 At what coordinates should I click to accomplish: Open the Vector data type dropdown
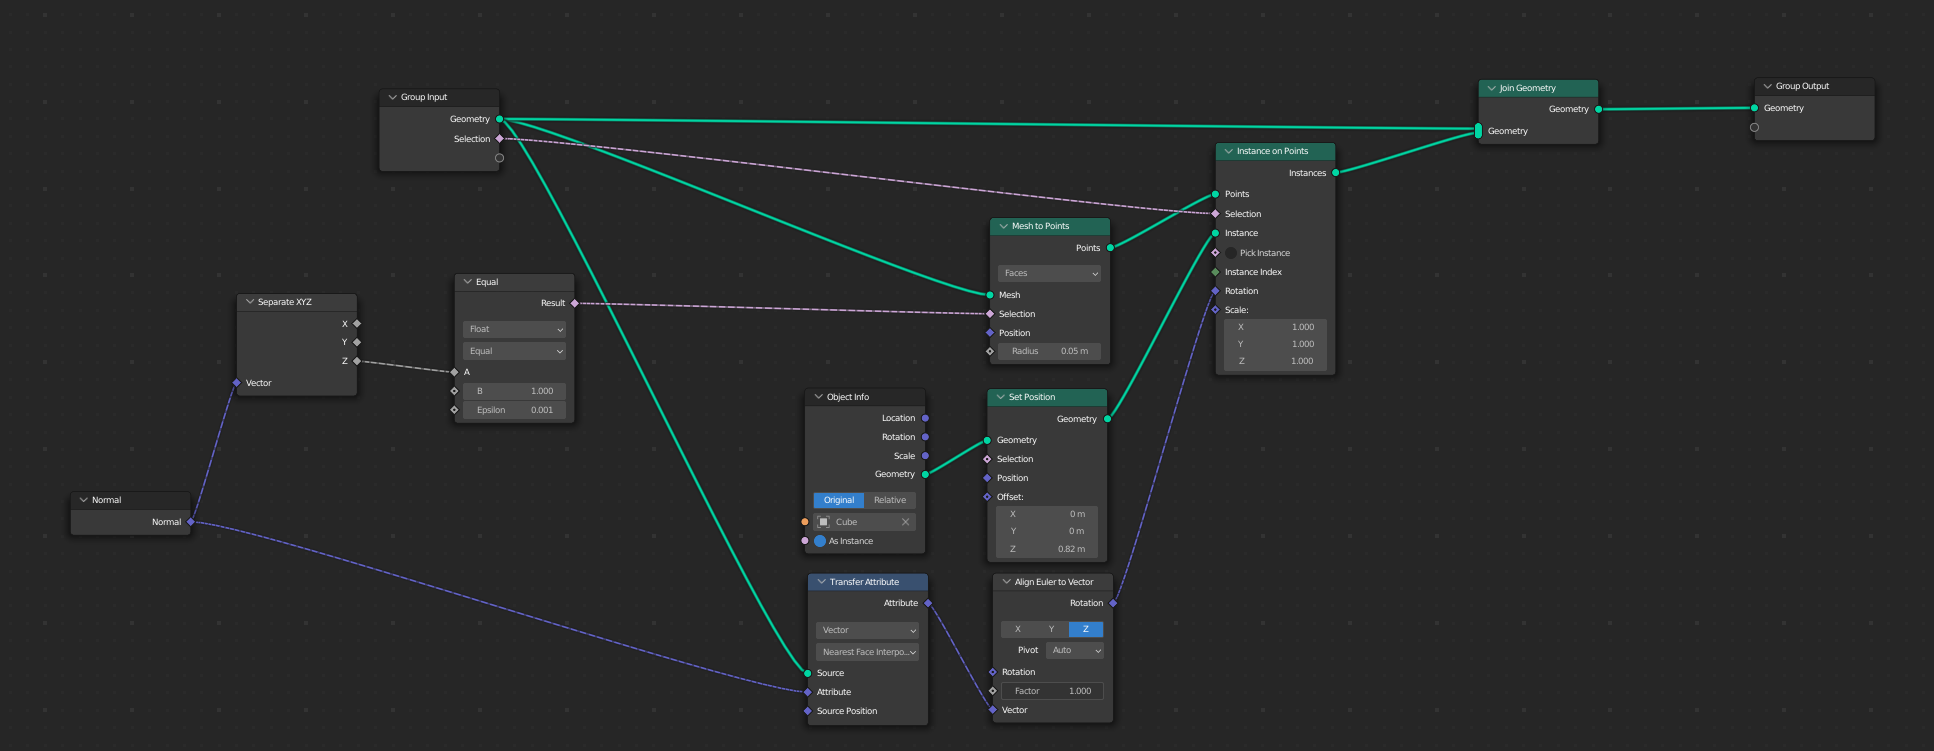(x=867, y=630)
